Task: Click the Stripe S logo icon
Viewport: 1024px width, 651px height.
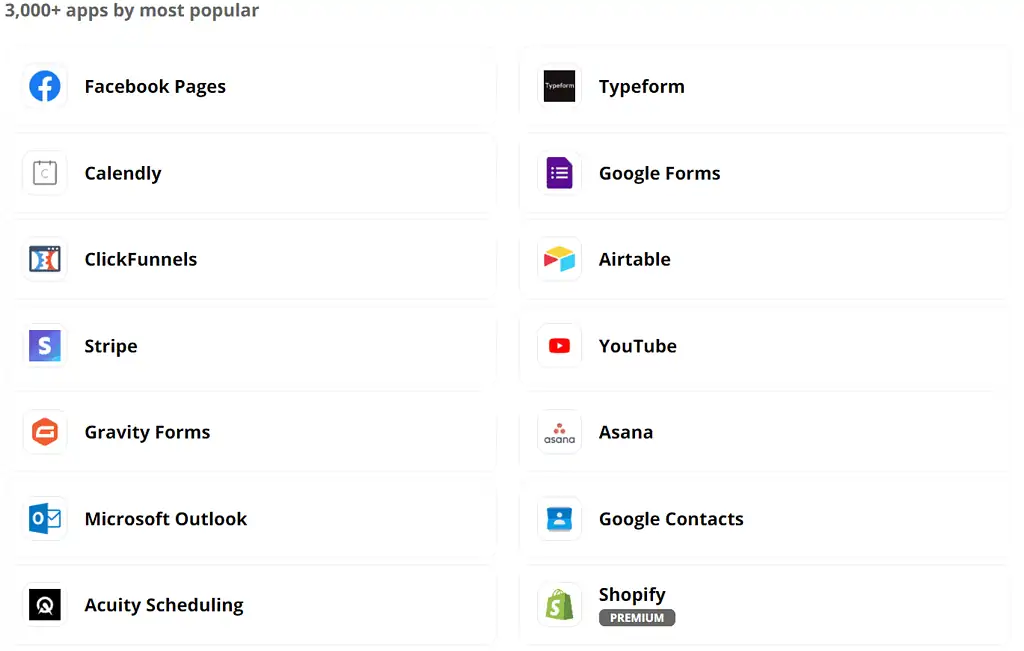Action: pos(45,346)
